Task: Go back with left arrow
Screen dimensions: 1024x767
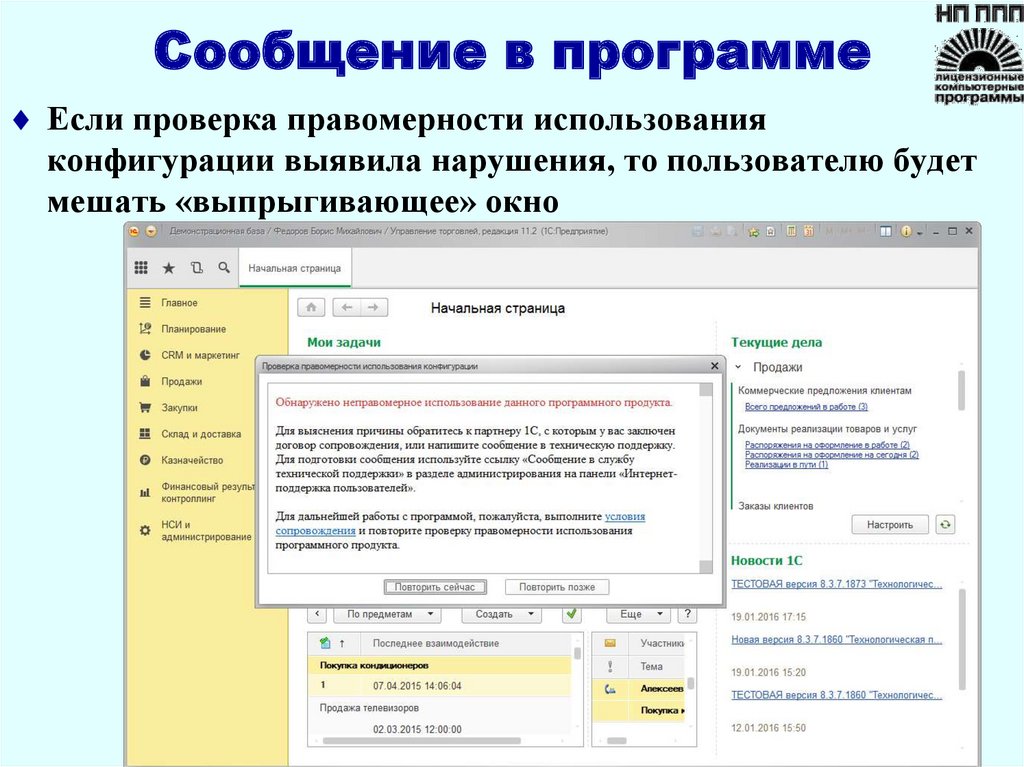Action: (x=347, y=307)
